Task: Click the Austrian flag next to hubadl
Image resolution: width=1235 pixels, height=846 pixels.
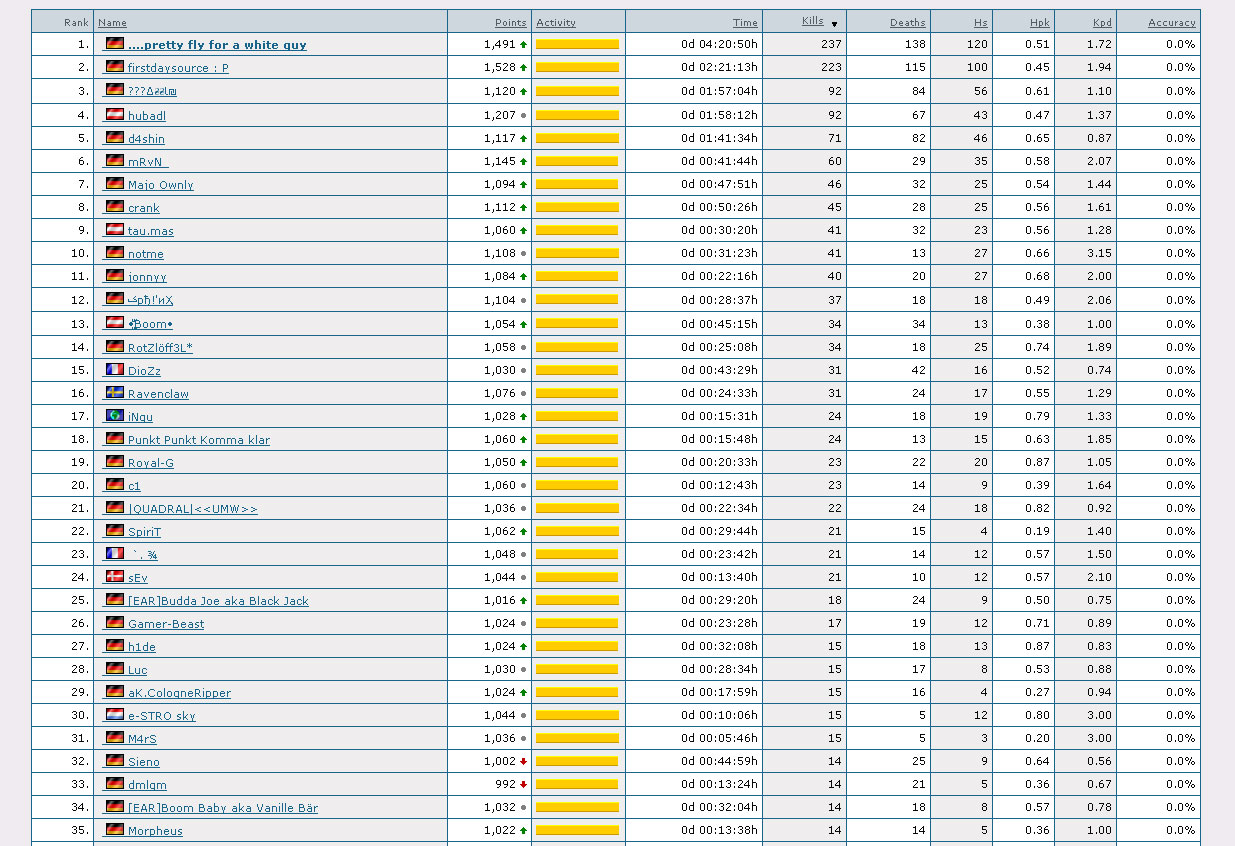Action: pyautogui.click(x=115, y=115)
